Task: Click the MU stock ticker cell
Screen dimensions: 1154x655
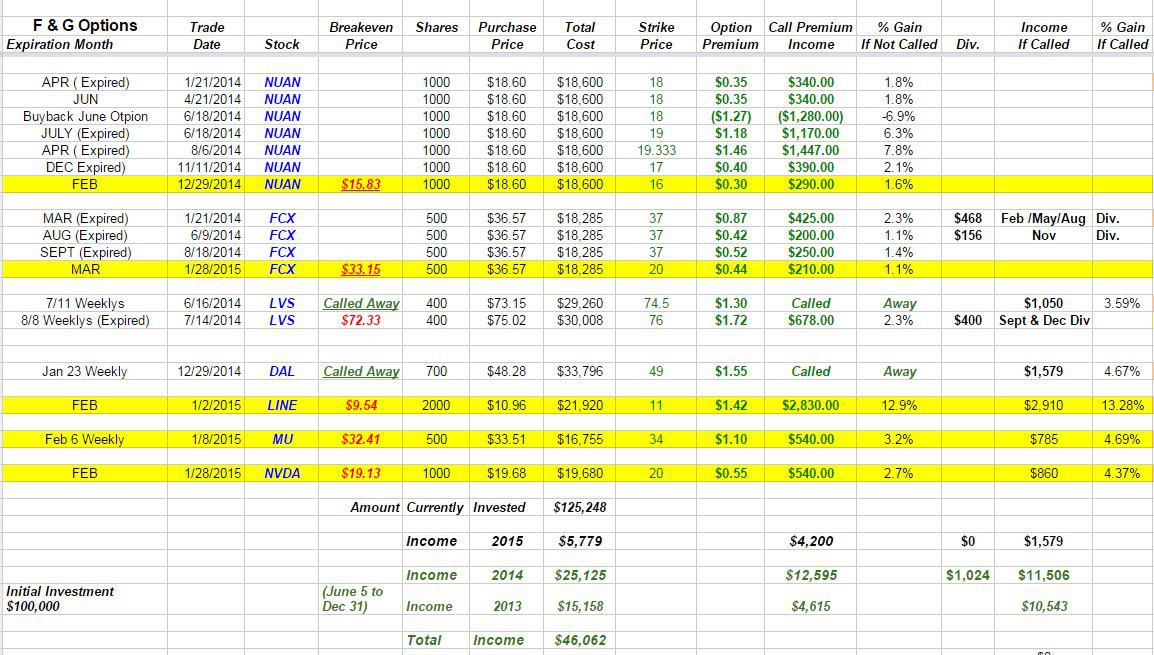Action: (x=283, y=439)
